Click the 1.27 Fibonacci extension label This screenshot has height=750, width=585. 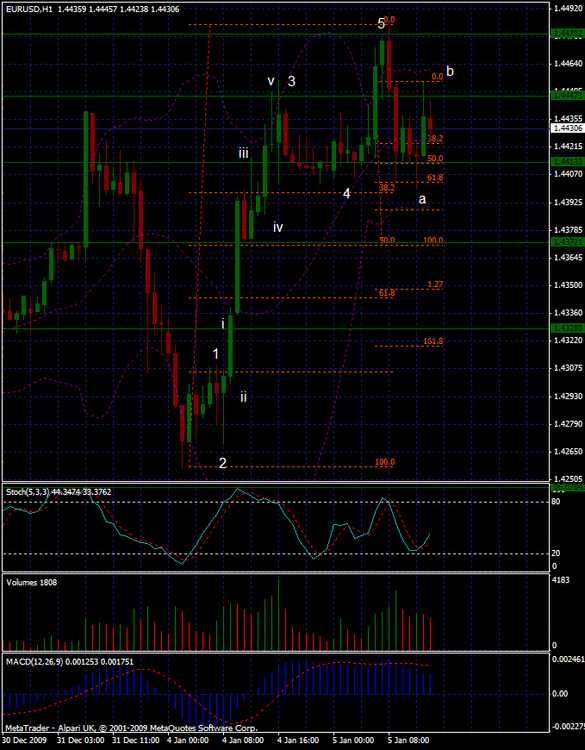[435, 284]
